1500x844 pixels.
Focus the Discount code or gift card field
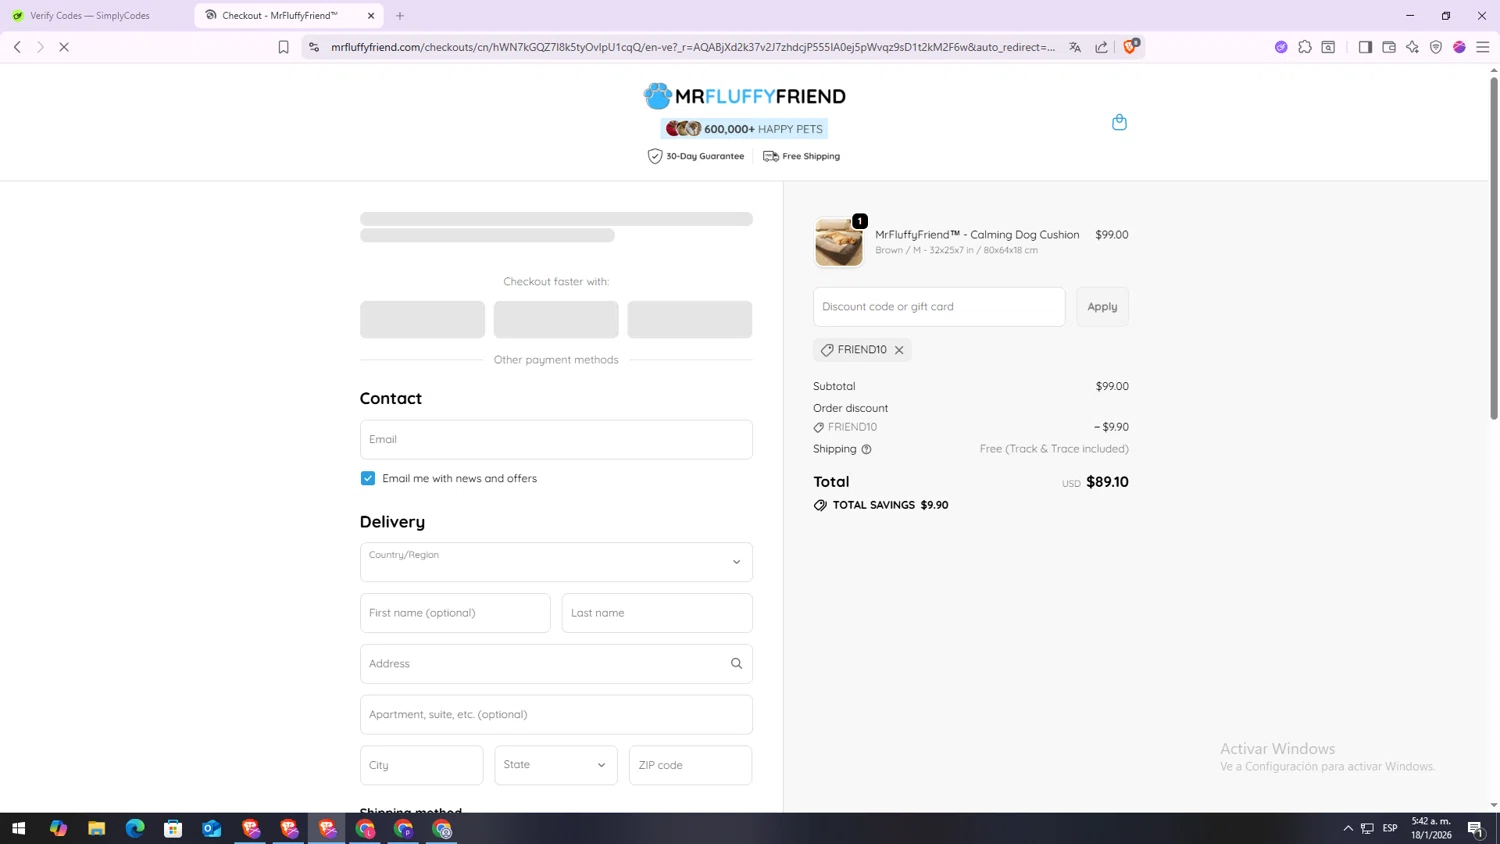[x=939, y=307]
